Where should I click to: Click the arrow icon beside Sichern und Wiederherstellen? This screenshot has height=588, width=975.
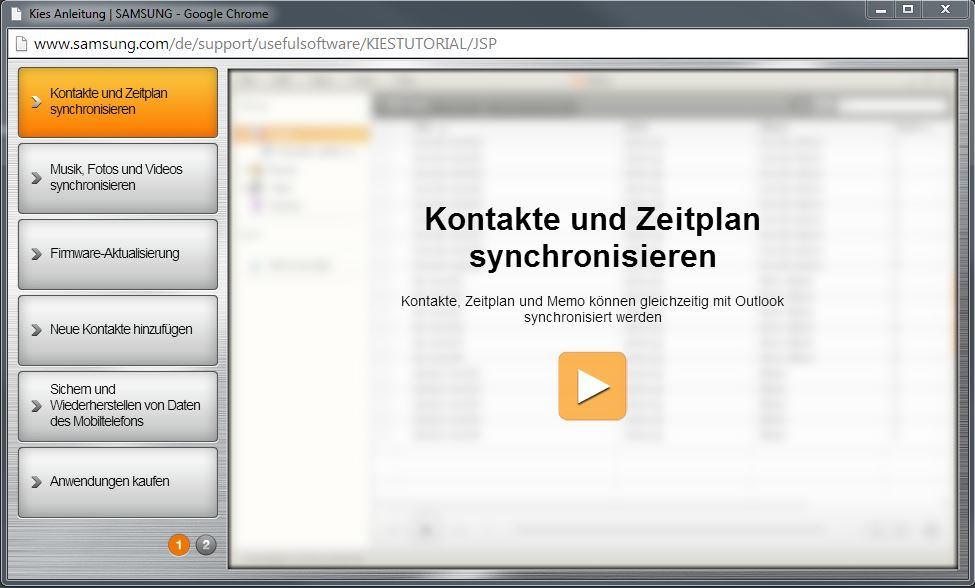coord(36,406)
